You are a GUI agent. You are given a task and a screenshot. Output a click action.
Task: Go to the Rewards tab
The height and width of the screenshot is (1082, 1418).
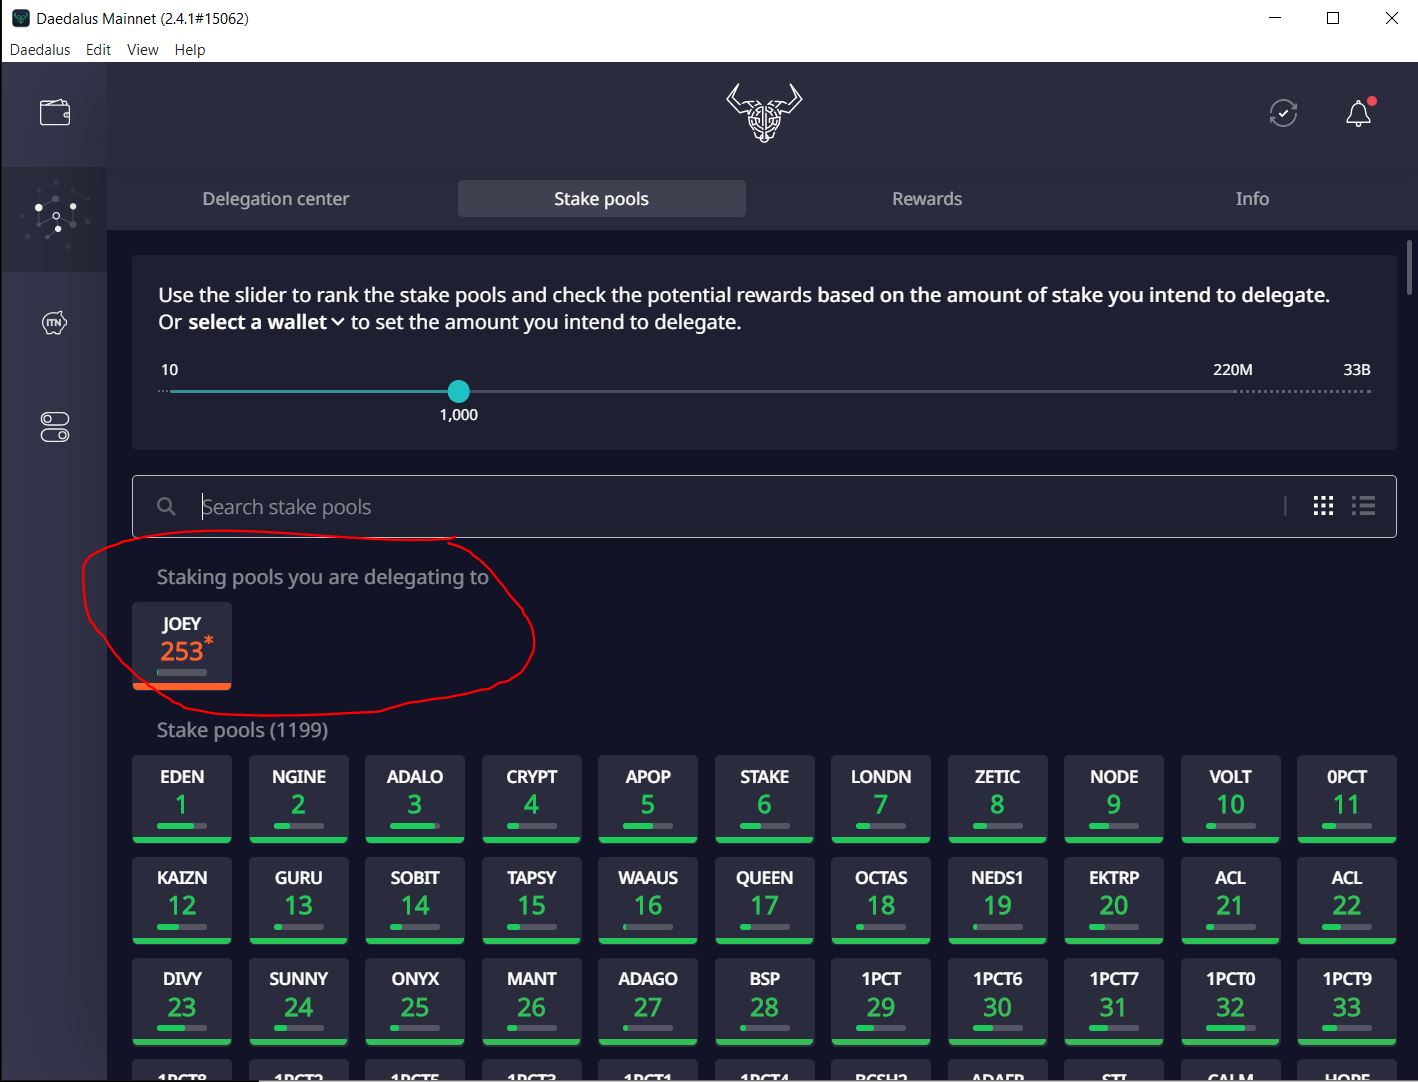[x=927, y=198]
